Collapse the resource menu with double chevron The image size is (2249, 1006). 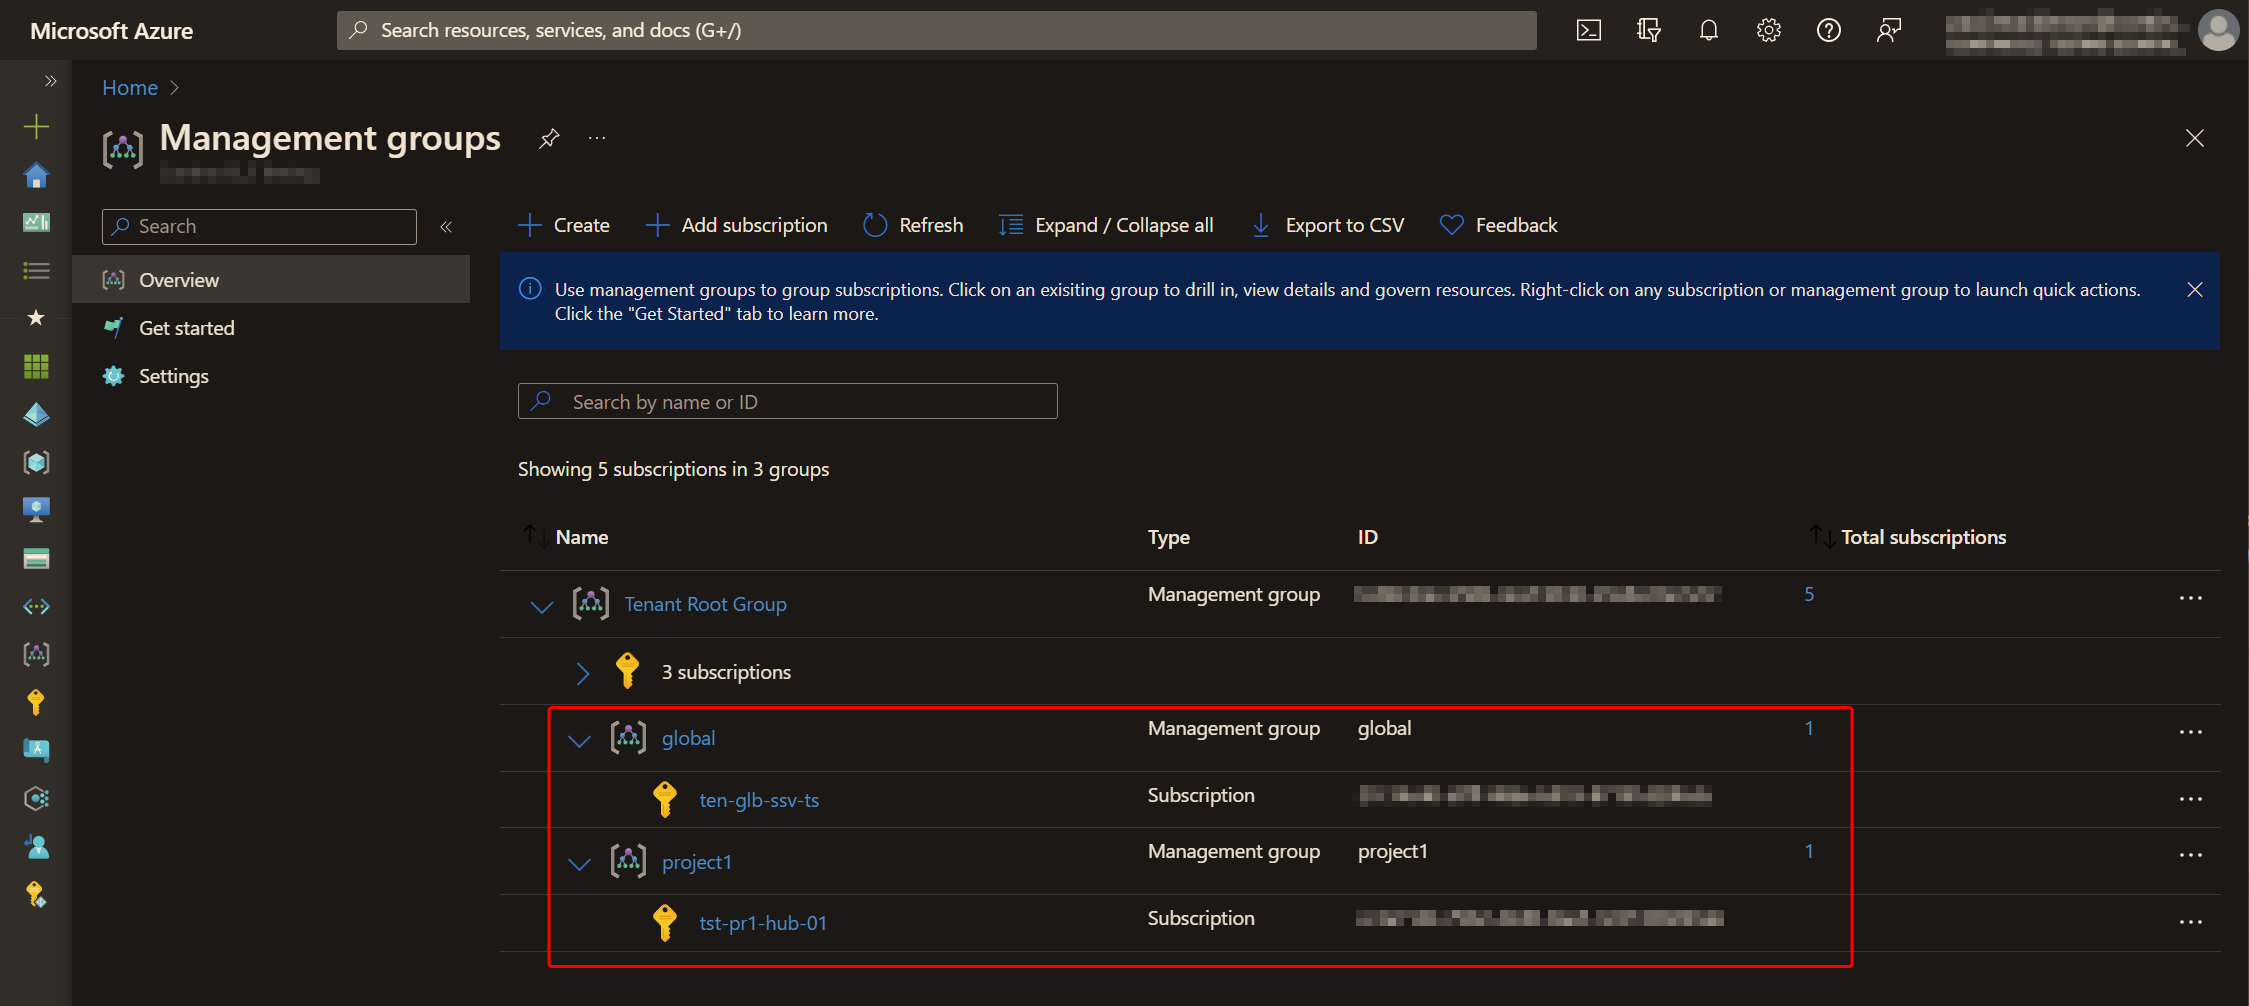point(446,227)
